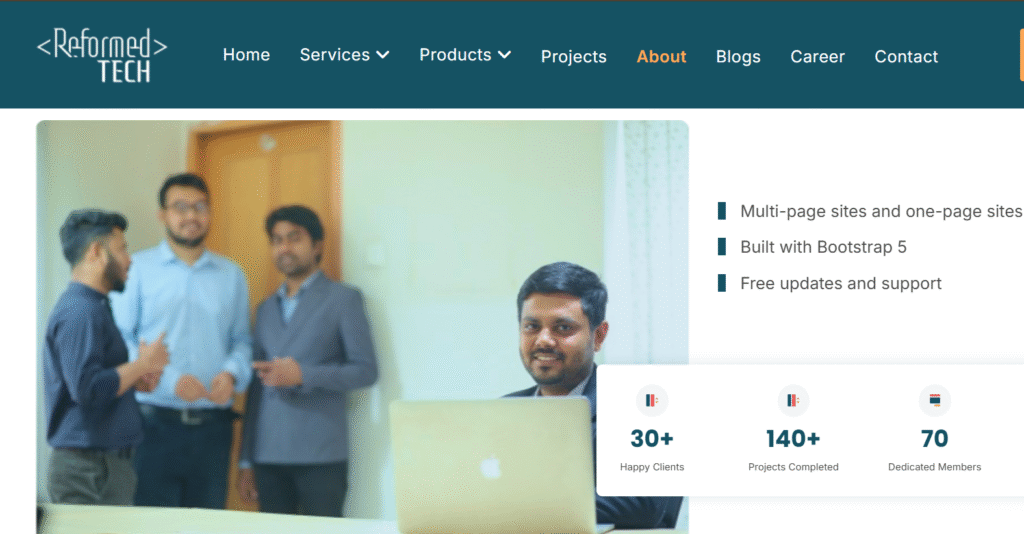Open the Products menu
The width and height of the screenshot is (1024, 534).
point(465,55)
